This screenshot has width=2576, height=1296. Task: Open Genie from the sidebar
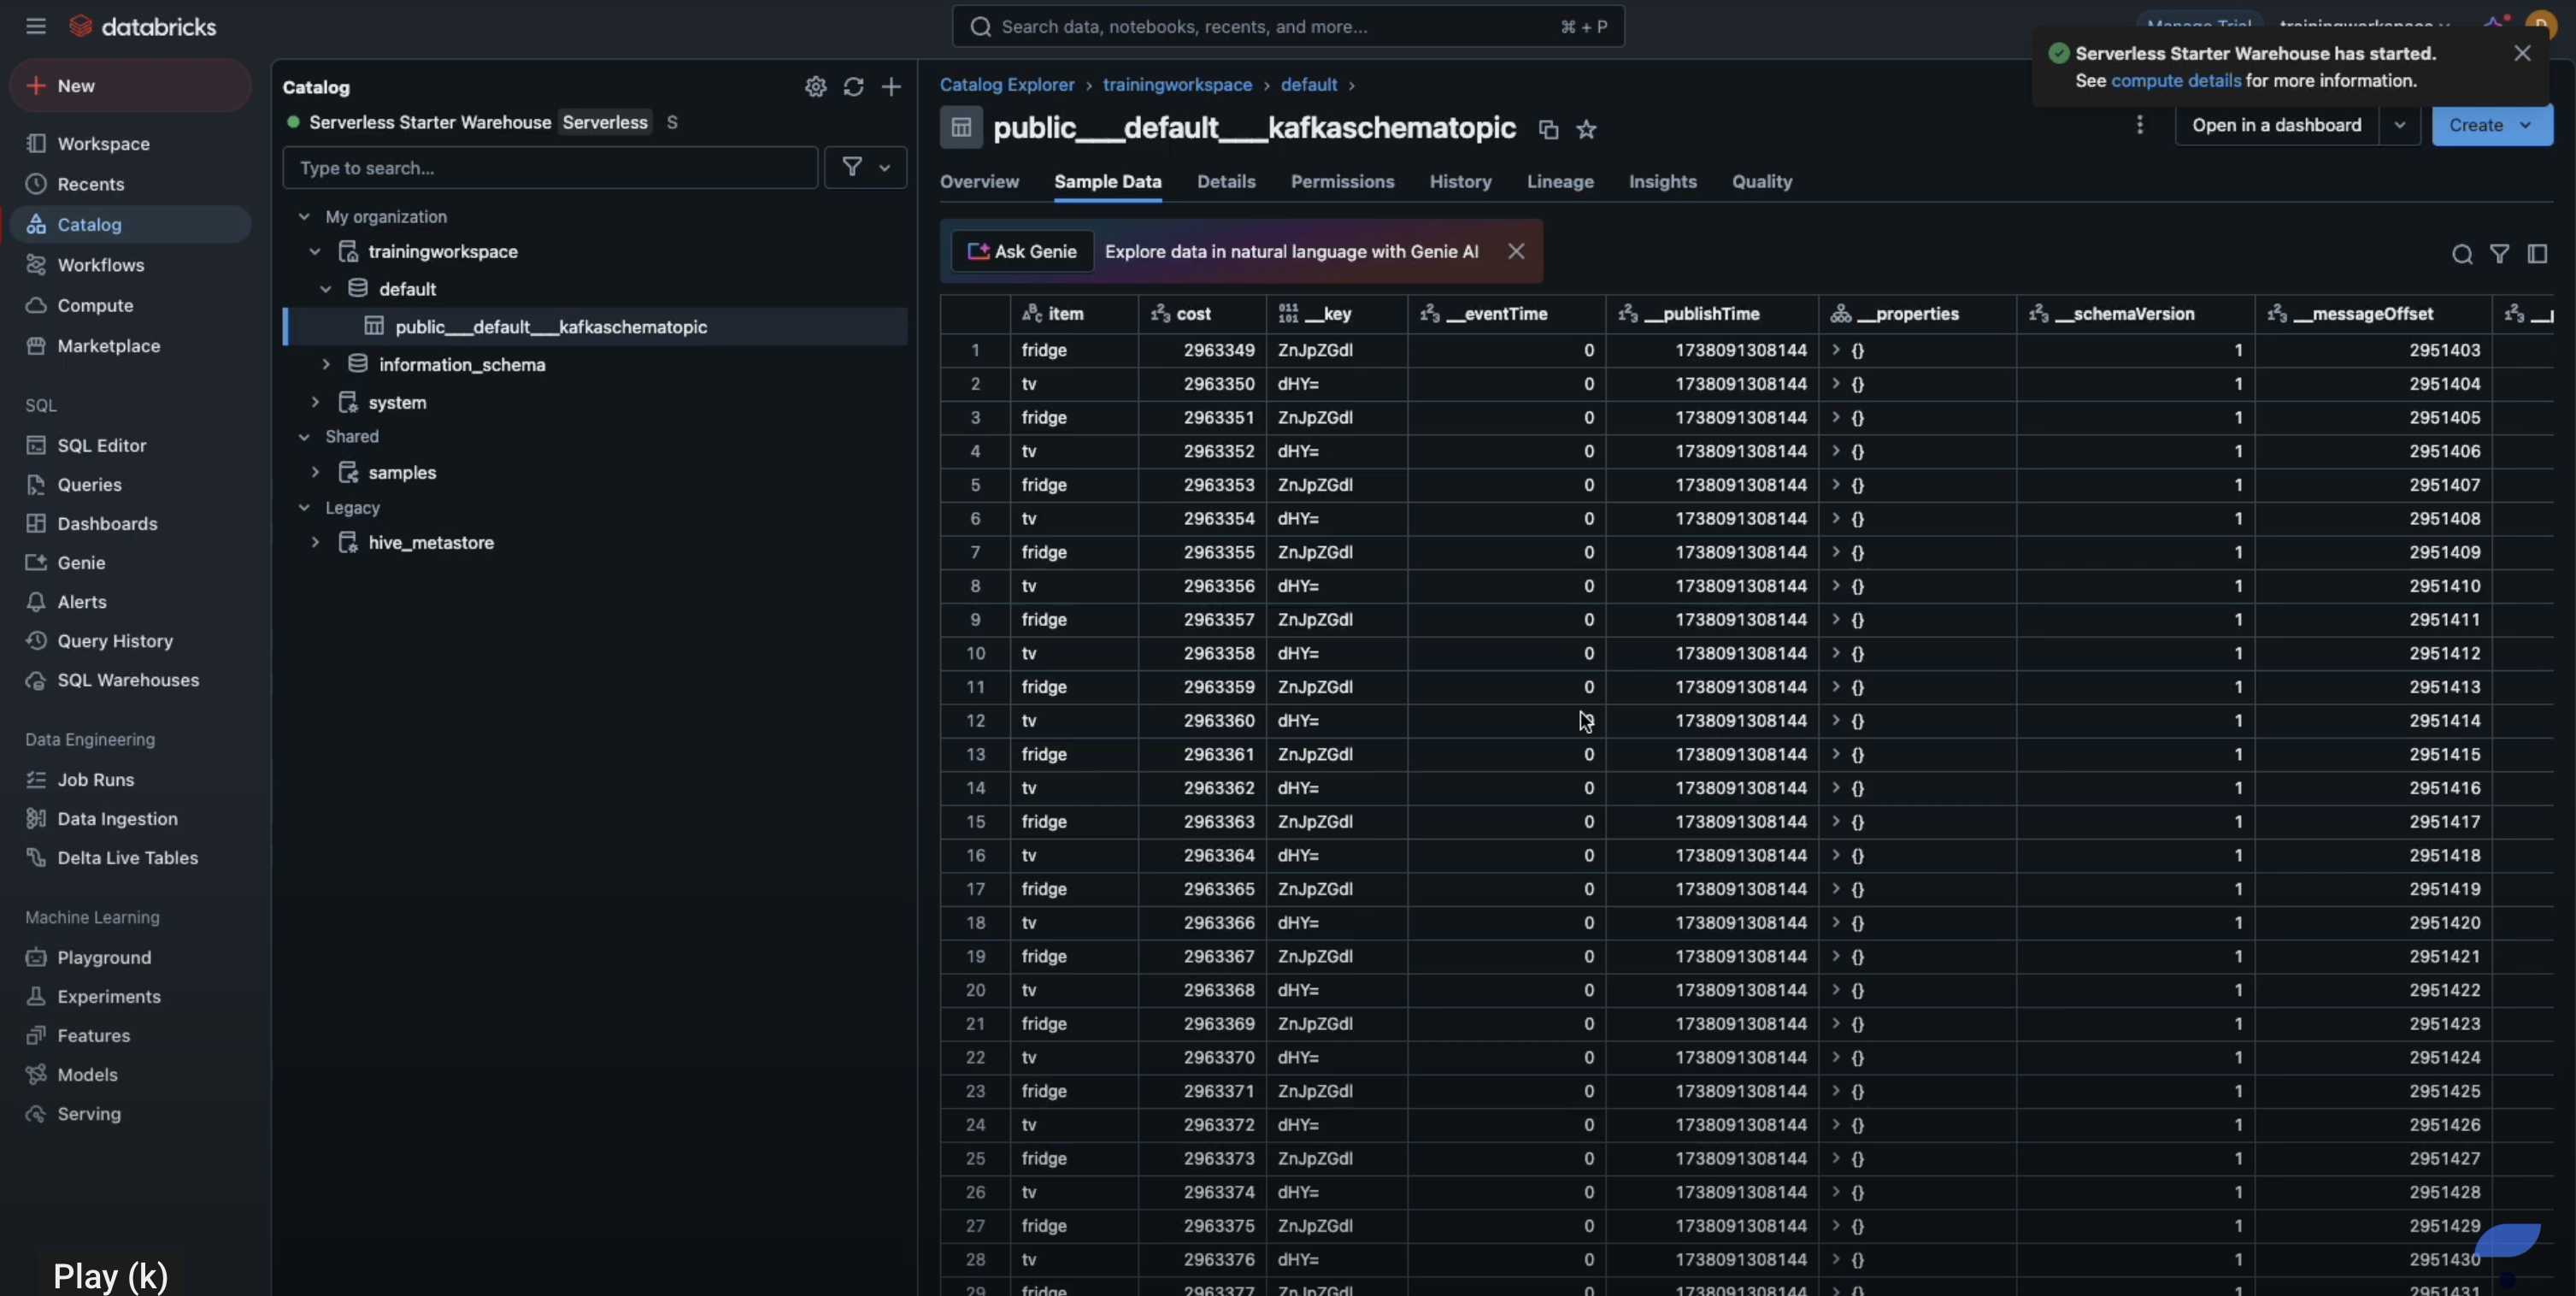pyautogui.click(x=80, y=562)
